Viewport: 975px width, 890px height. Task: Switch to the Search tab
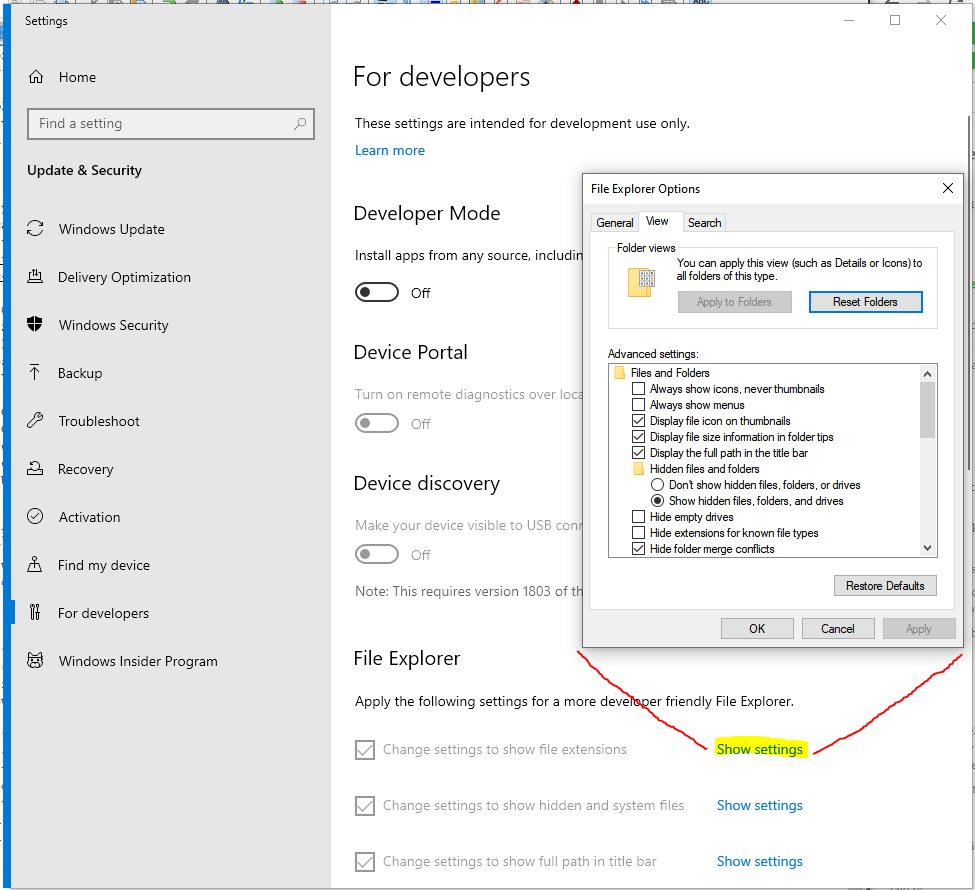(705, 223)
